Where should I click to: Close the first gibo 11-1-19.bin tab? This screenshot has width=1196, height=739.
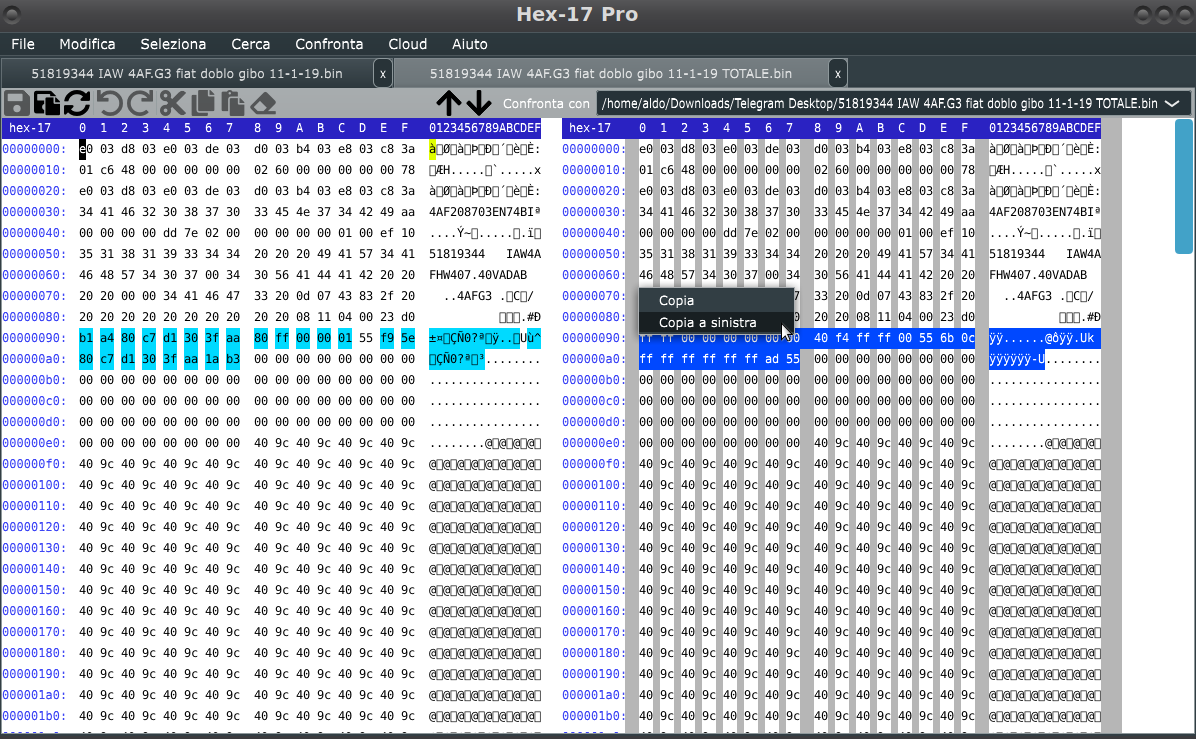(383, 74)
